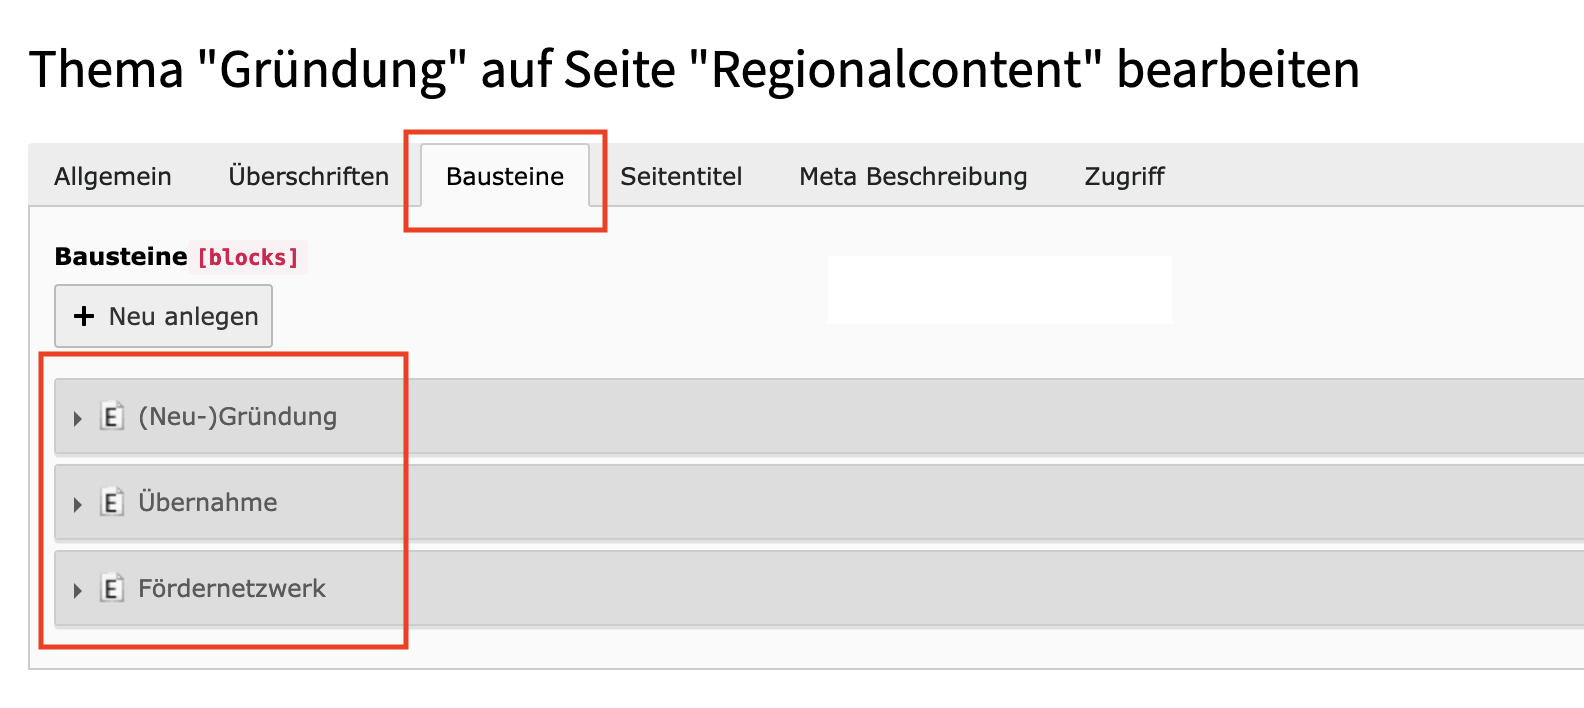This screenshot has width=1584, height=708.
Task: Select the Bausteine tab
Action: [x=505, y=177]
